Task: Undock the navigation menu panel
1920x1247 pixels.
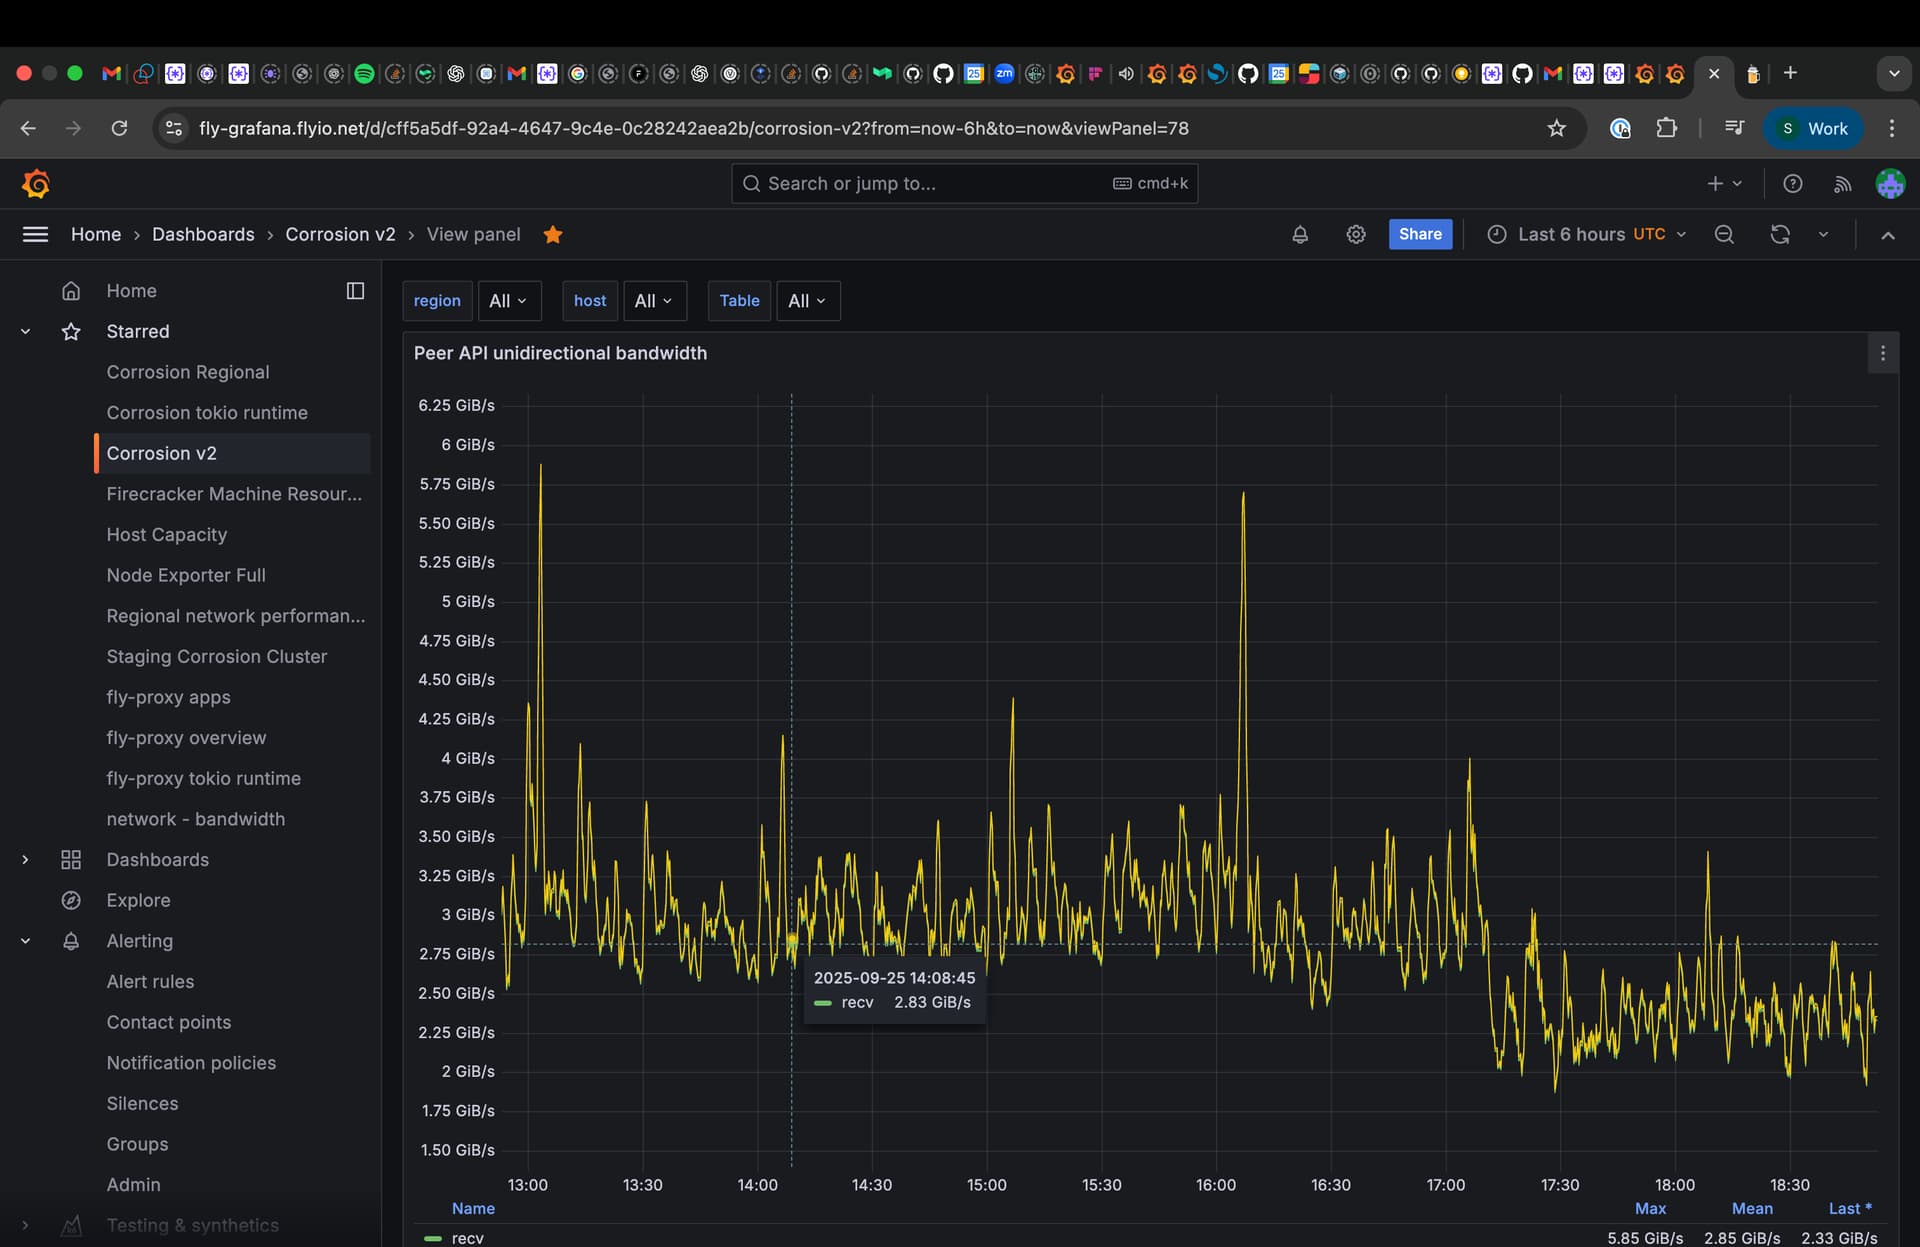Action: (x=355, y=291)
